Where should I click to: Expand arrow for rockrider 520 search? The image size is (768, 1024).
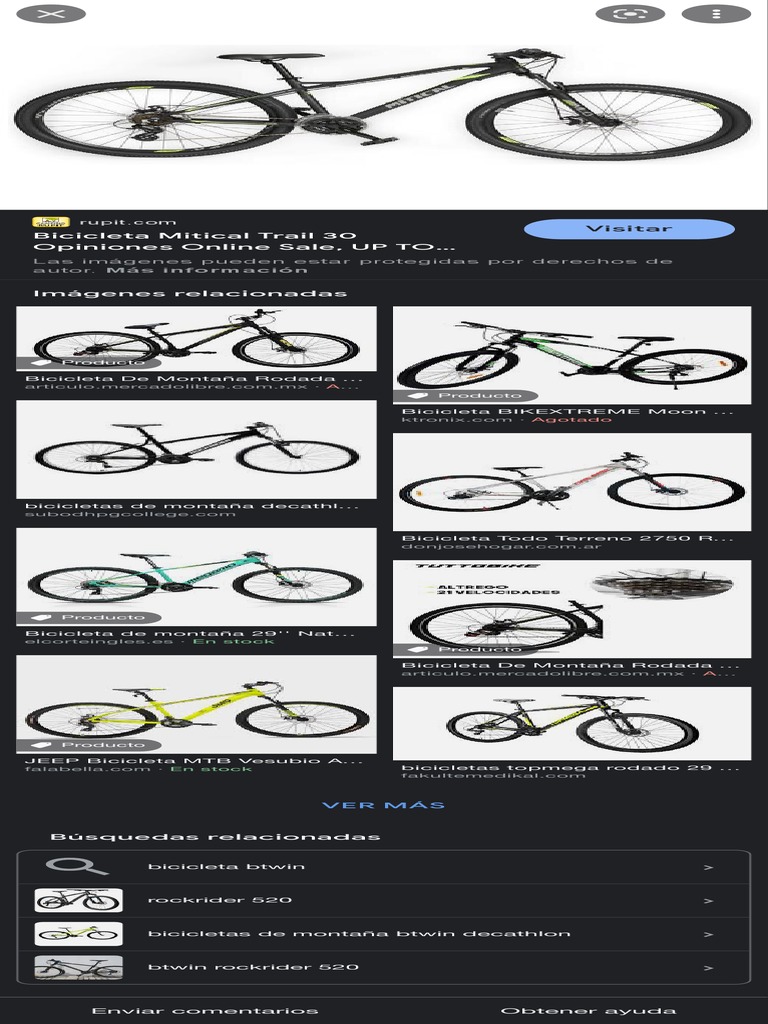pyautogui.click(x=708, y=901)
